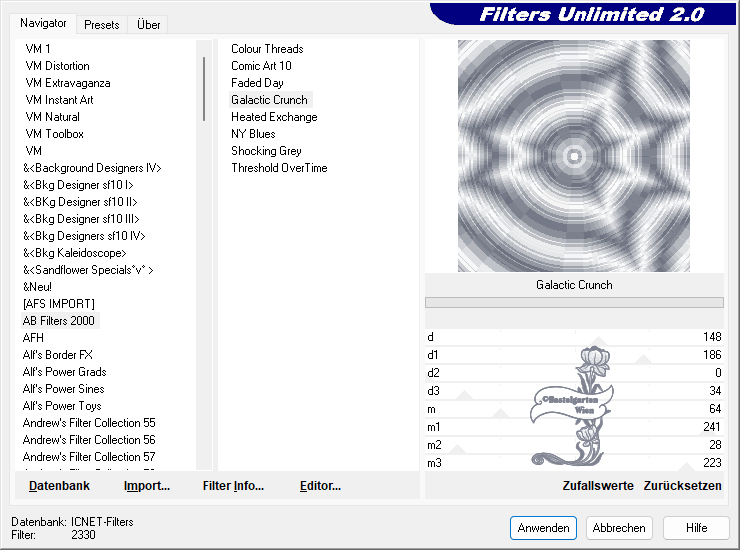This screenshot has width=740, height=550.
Task: Pick the Heated Exchange filter
Action: pos(274,117)
